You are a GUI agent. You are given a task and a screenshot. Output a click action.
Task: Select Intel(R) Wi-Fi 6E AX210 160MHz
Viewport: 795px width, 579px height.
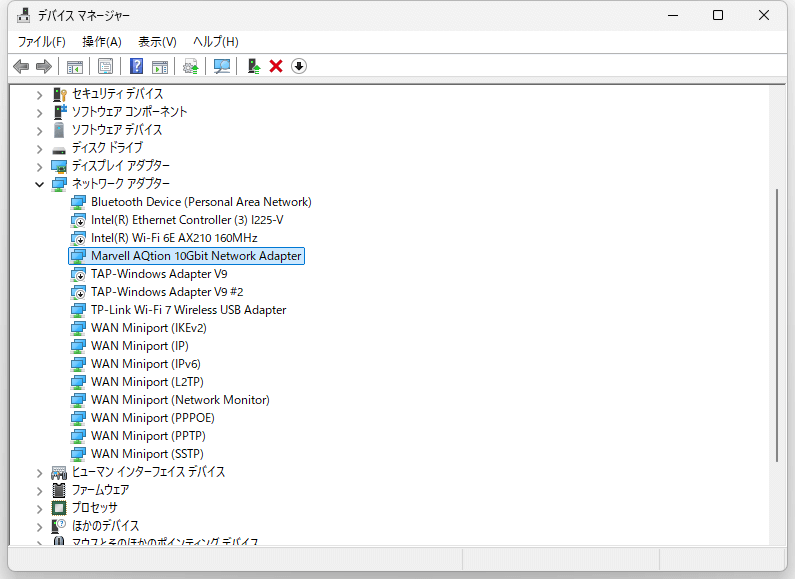174,238
